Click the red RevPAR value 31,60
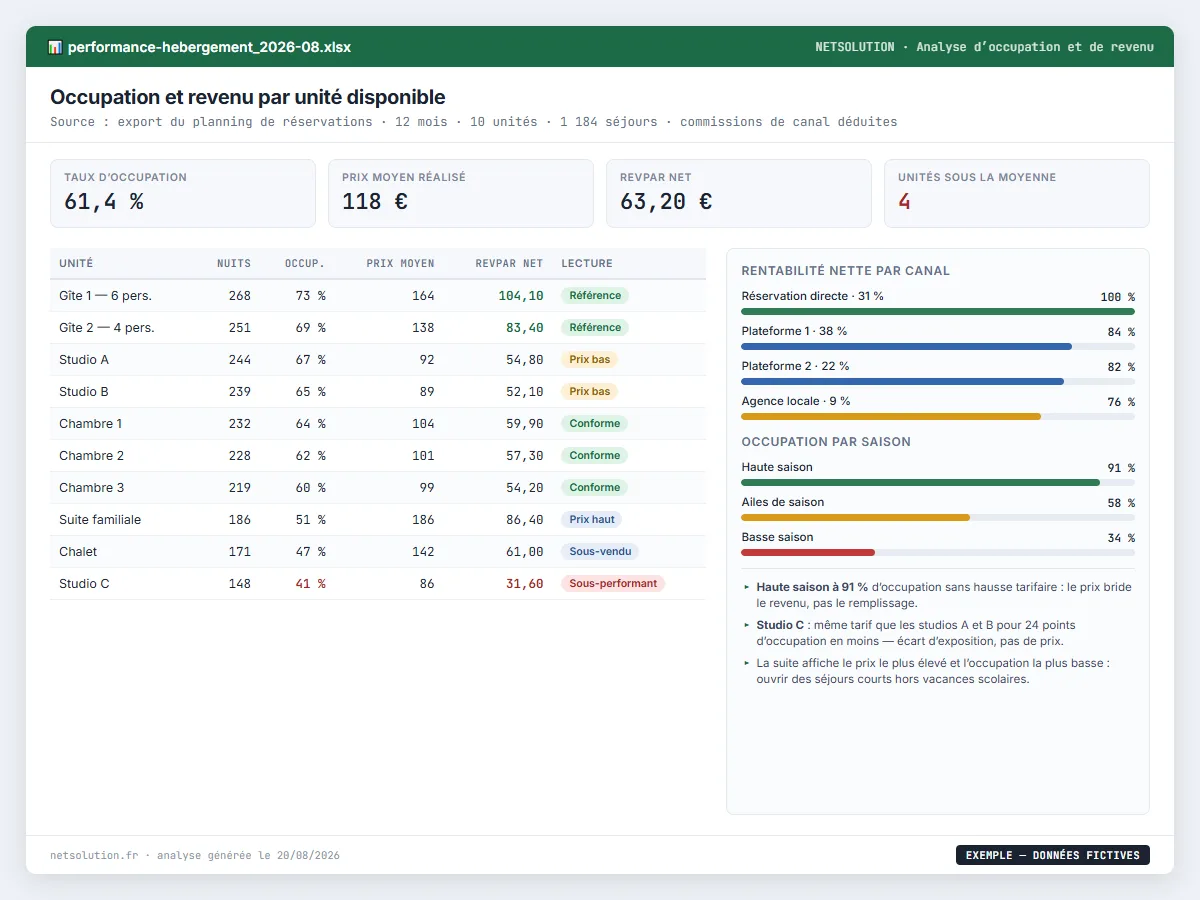Image resolution: width=1200 pixels, height=900 pixels. point(525,584)
